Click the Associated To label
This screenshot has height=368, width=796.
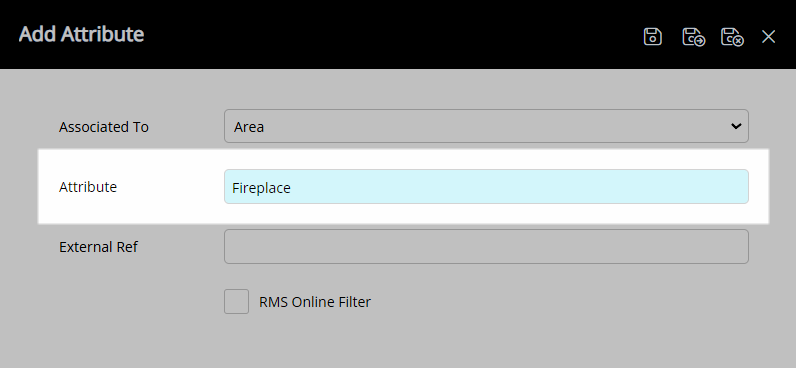pos(104,127)
